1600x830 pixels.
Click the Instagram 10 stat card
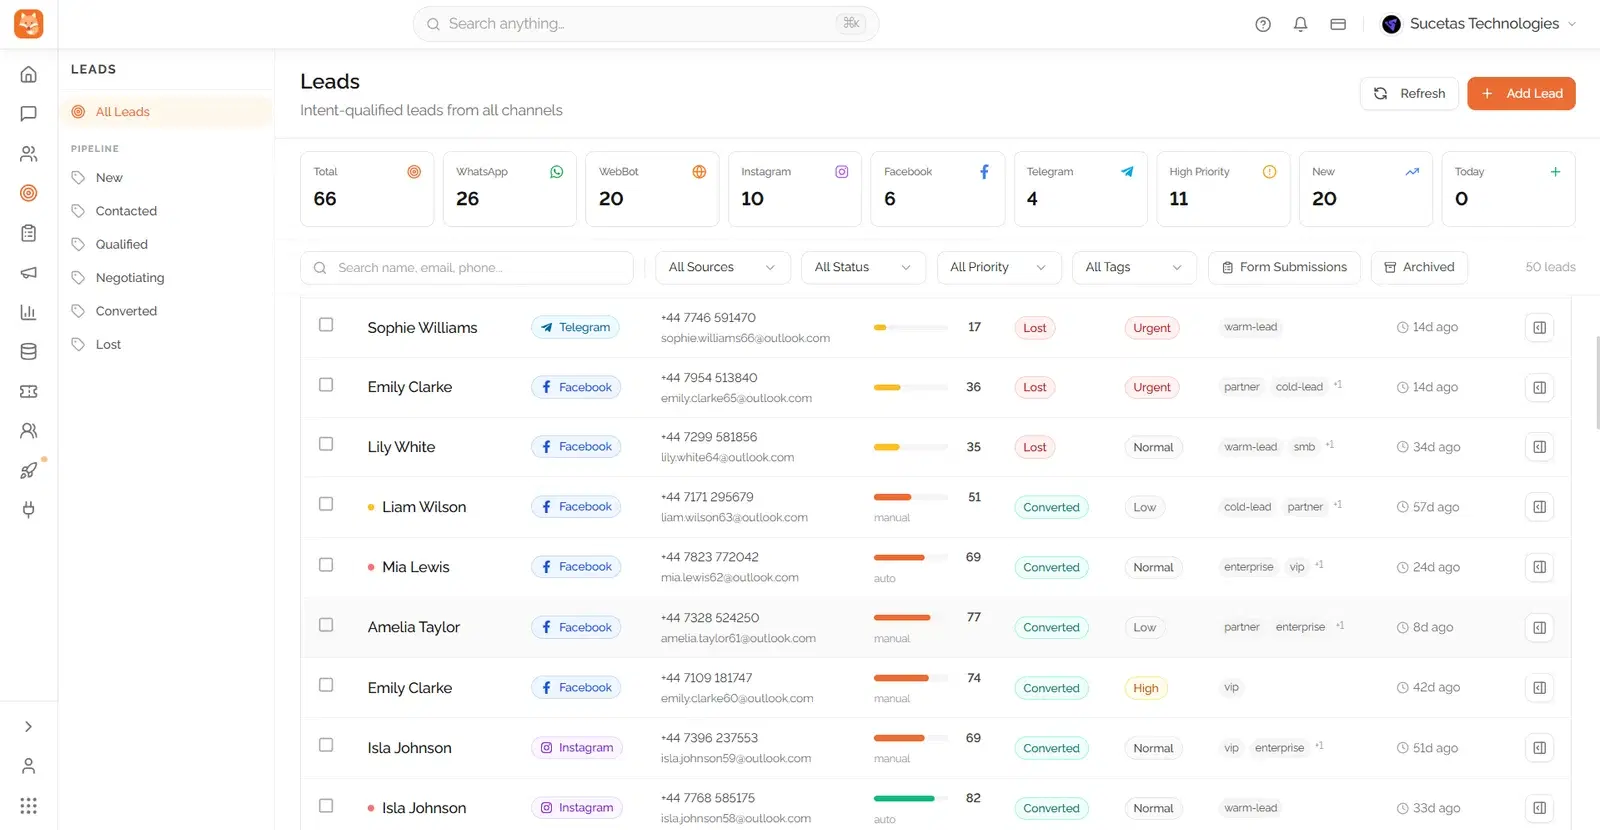coord(795,189)
